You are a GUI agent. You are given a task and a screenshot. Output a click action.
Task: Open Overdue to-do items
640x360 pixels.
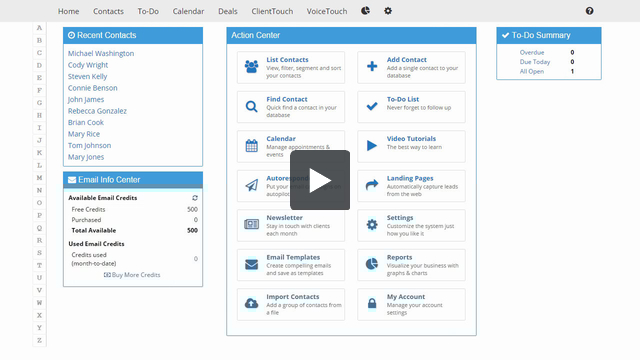click(x=532, y=52)
